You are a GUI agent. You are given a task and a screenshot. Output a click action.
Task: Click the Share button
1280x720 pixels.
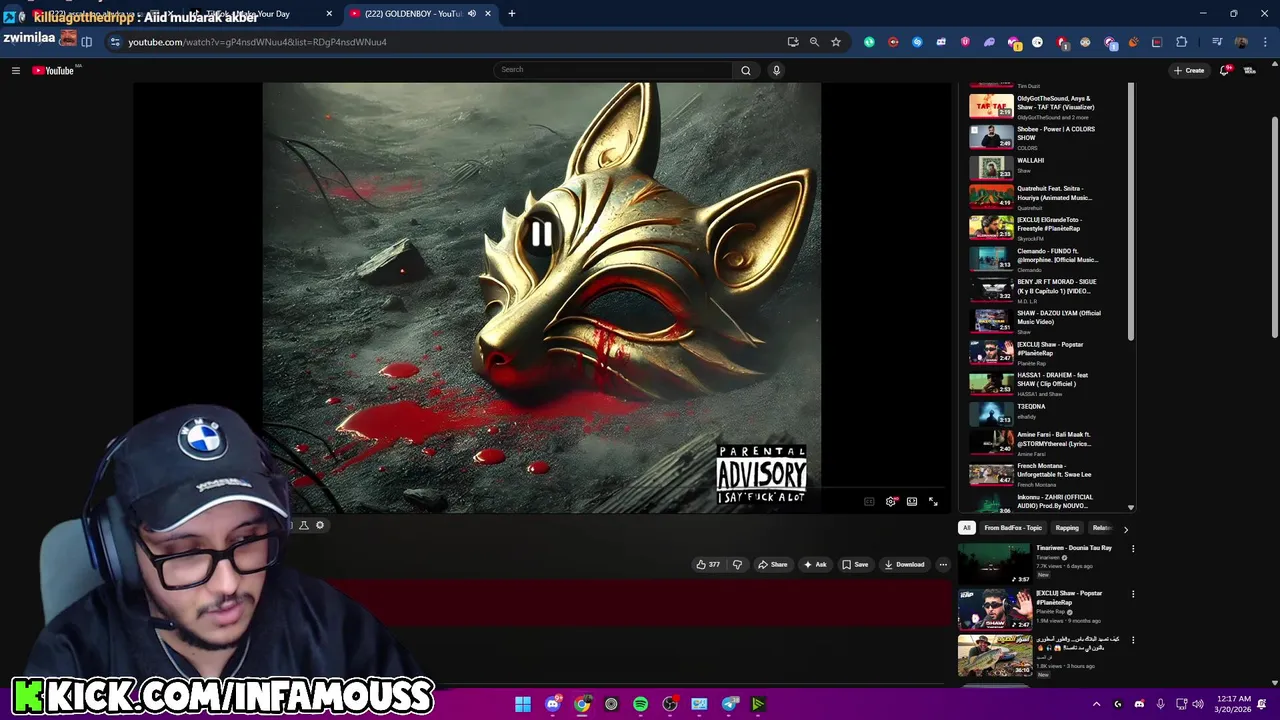[772, 564]
